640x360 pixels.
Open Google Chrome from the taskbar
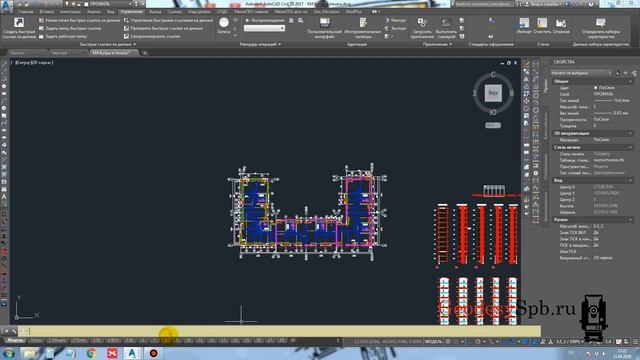click(x=91, y=353)
